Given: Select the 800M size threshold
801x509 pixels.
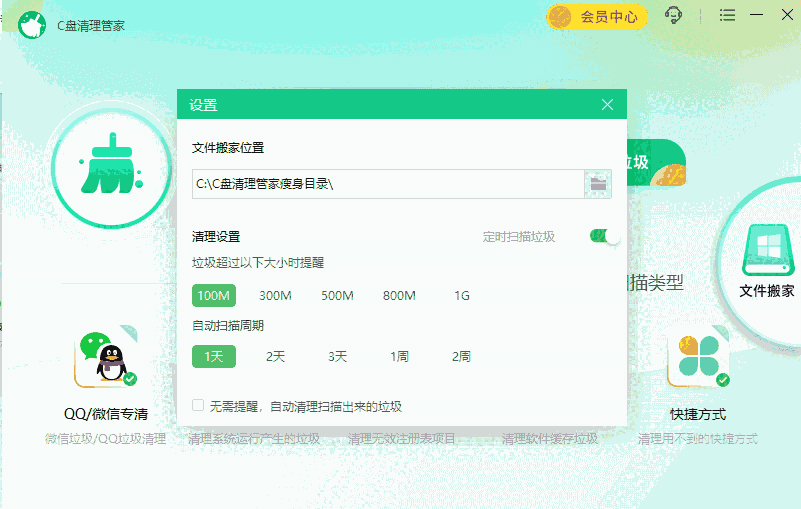Looking at the screenshot, I should tap(399, 295).
